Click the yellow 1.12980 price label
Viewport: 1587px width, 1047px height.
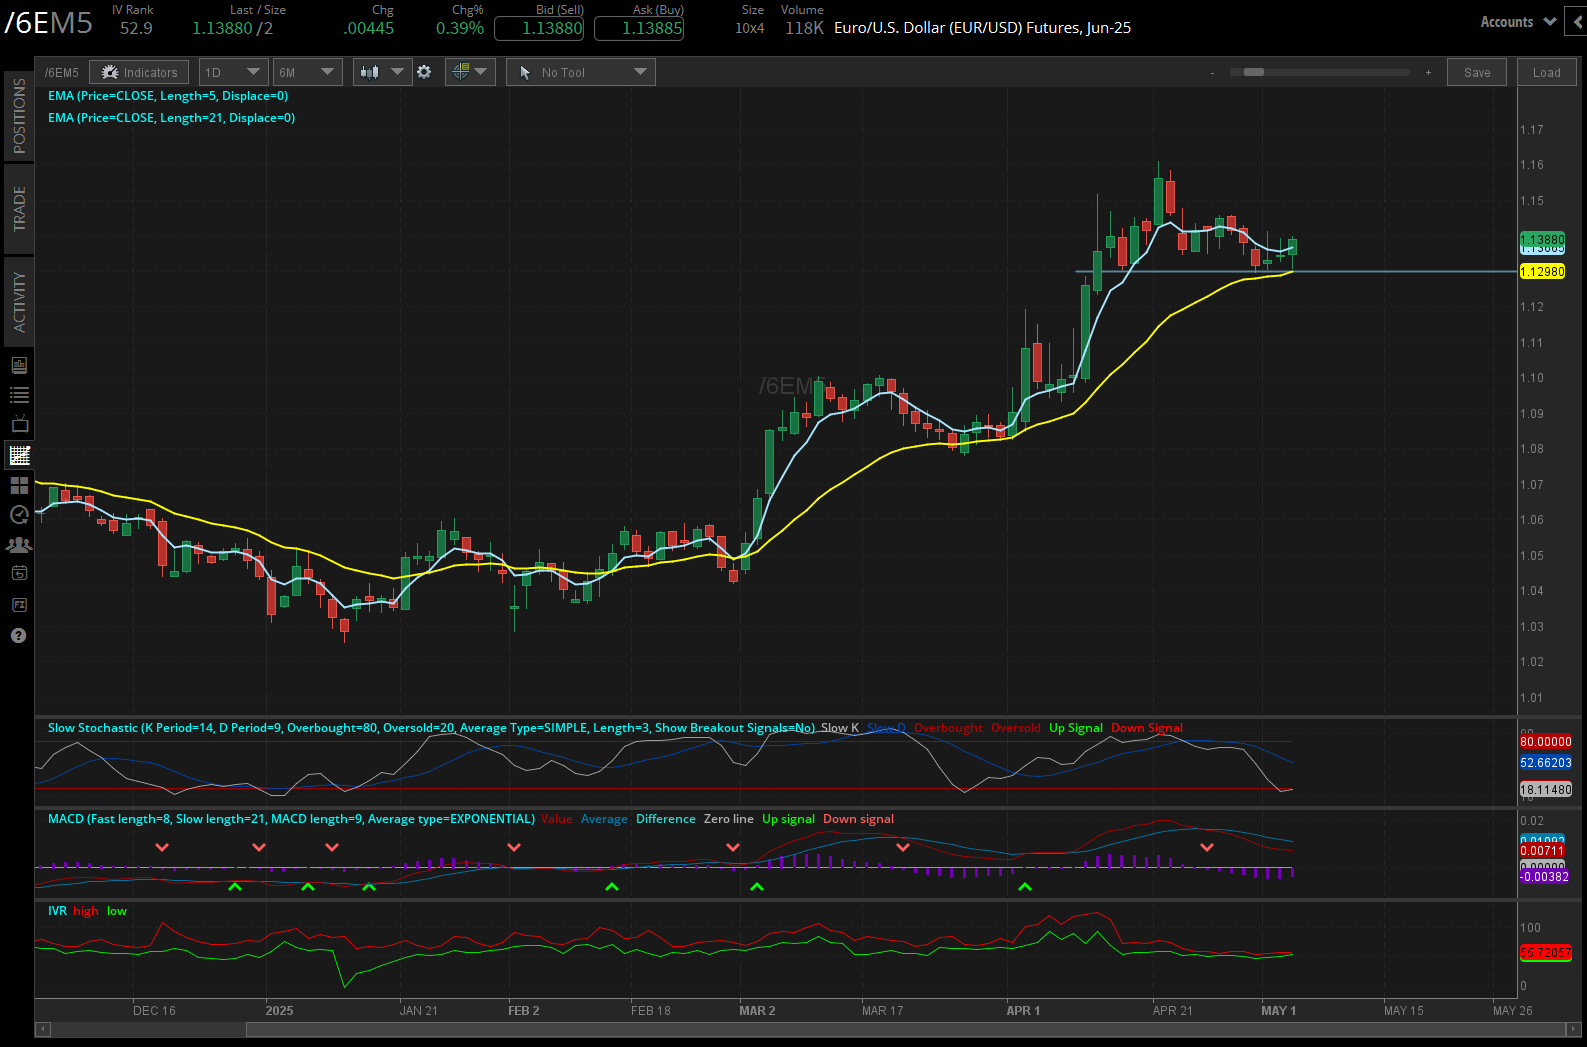point(1542,272)
